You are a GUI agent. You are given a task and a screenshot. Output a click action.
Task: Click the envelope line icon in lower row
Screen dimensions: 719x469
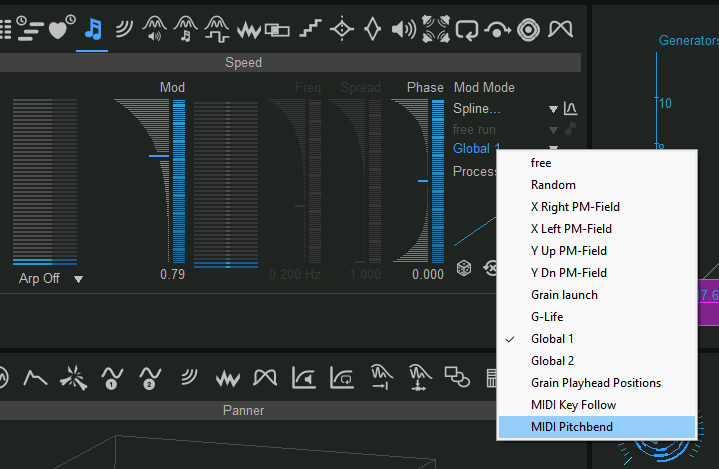coord(35,378)
